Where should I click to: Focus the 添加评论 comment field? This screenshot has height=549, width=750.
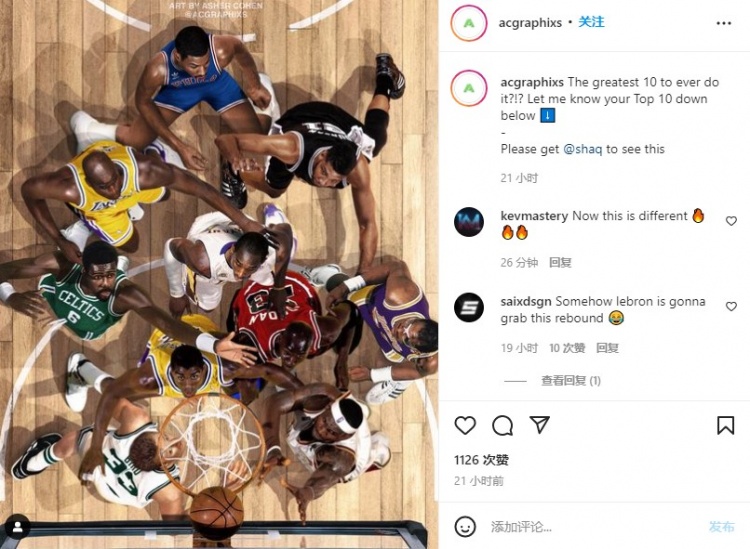tap(593, 527)
